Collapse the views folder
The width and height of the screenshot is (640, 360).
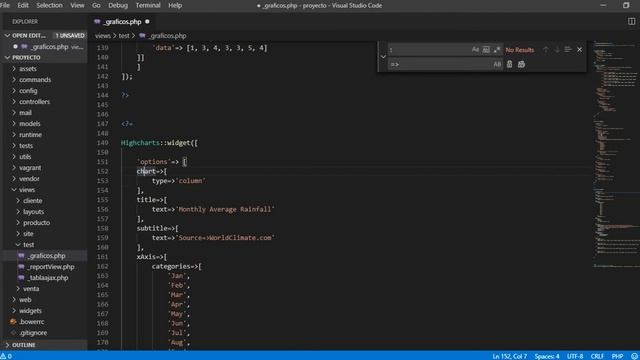27,190
